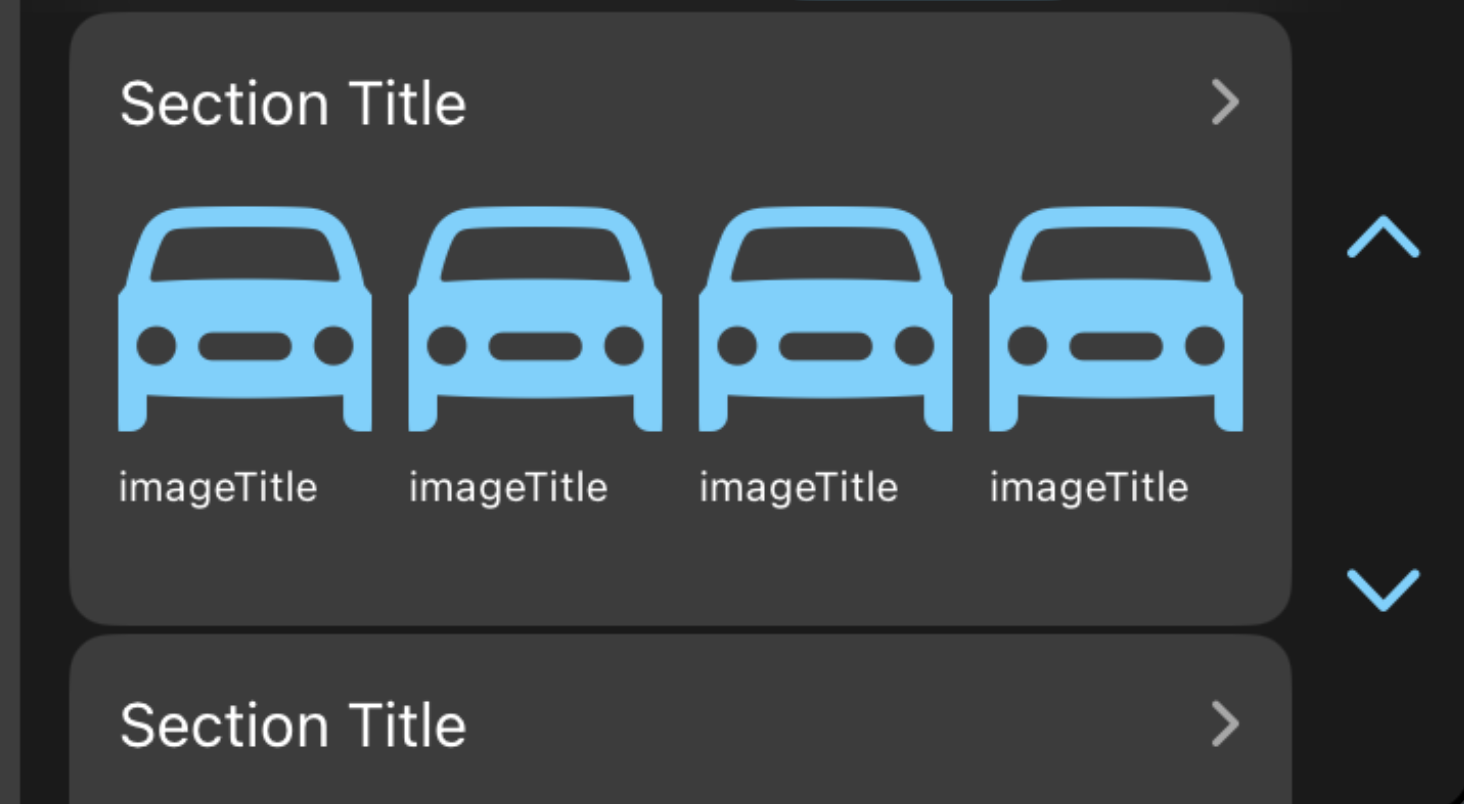
Task: Choose the third car icon
Action: [x=825, y=320]
